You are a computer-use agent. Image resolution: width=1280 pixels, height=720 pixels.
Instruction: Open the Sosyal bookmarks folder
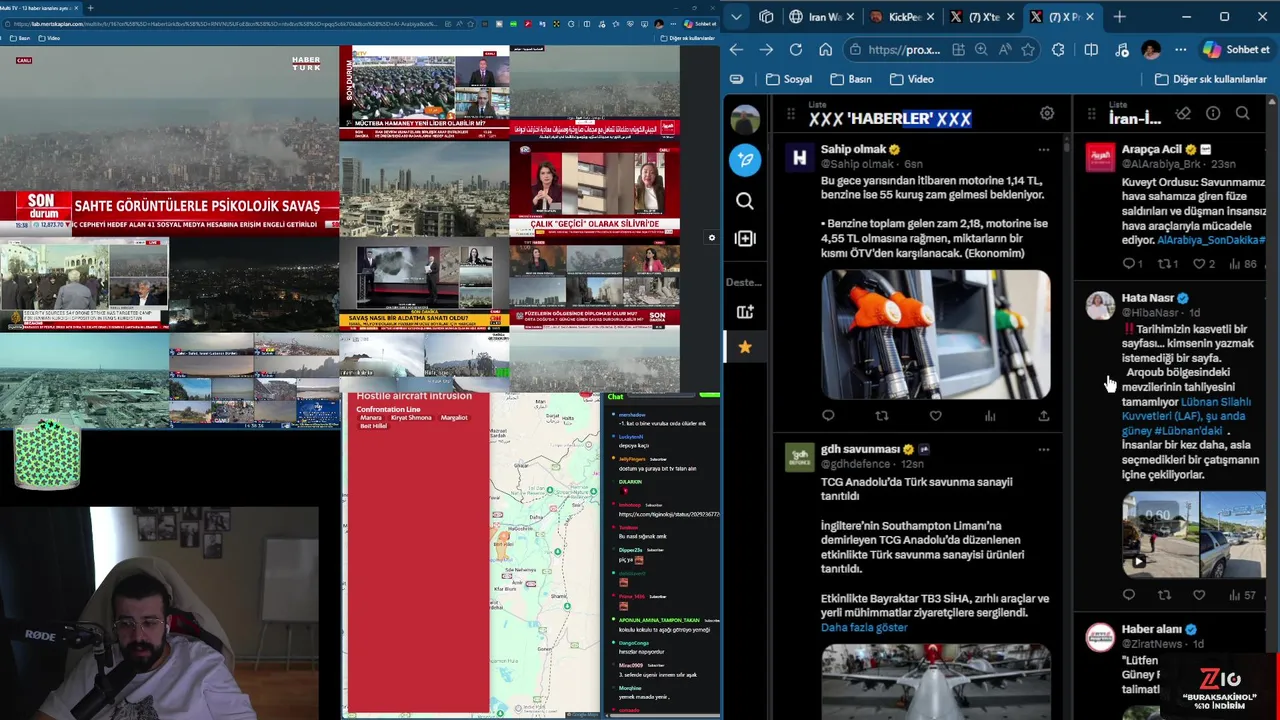point(789,79)
